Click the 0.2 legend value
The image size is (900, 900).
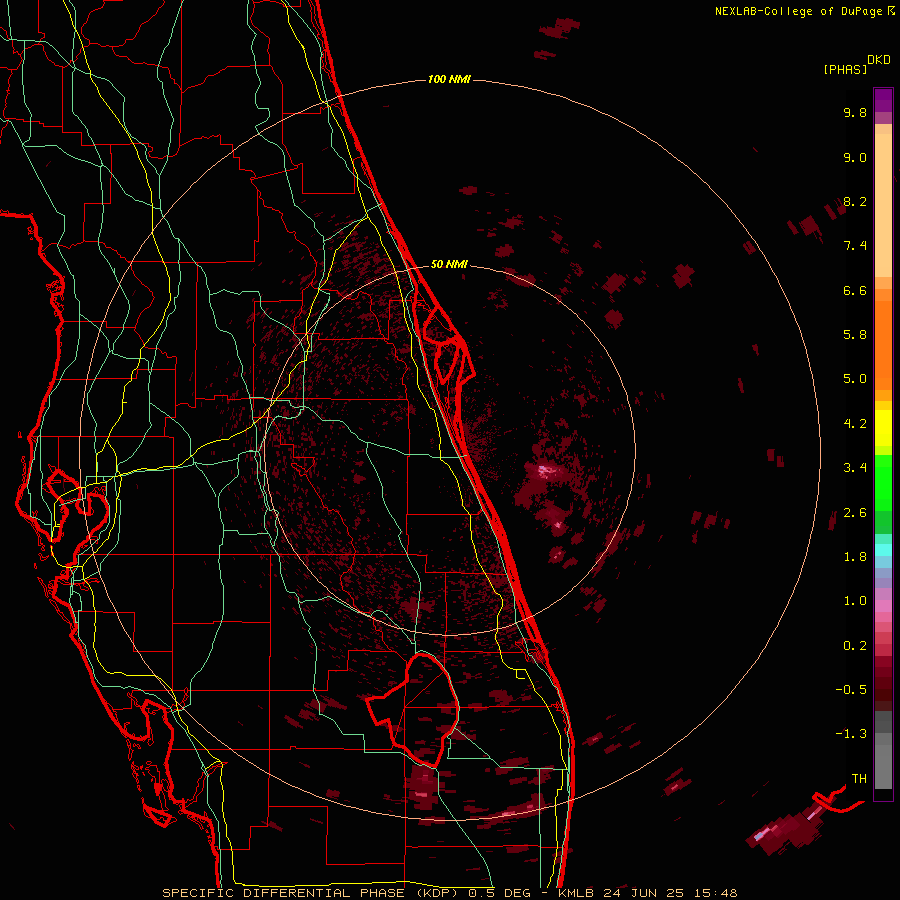[x=855, y=646]
